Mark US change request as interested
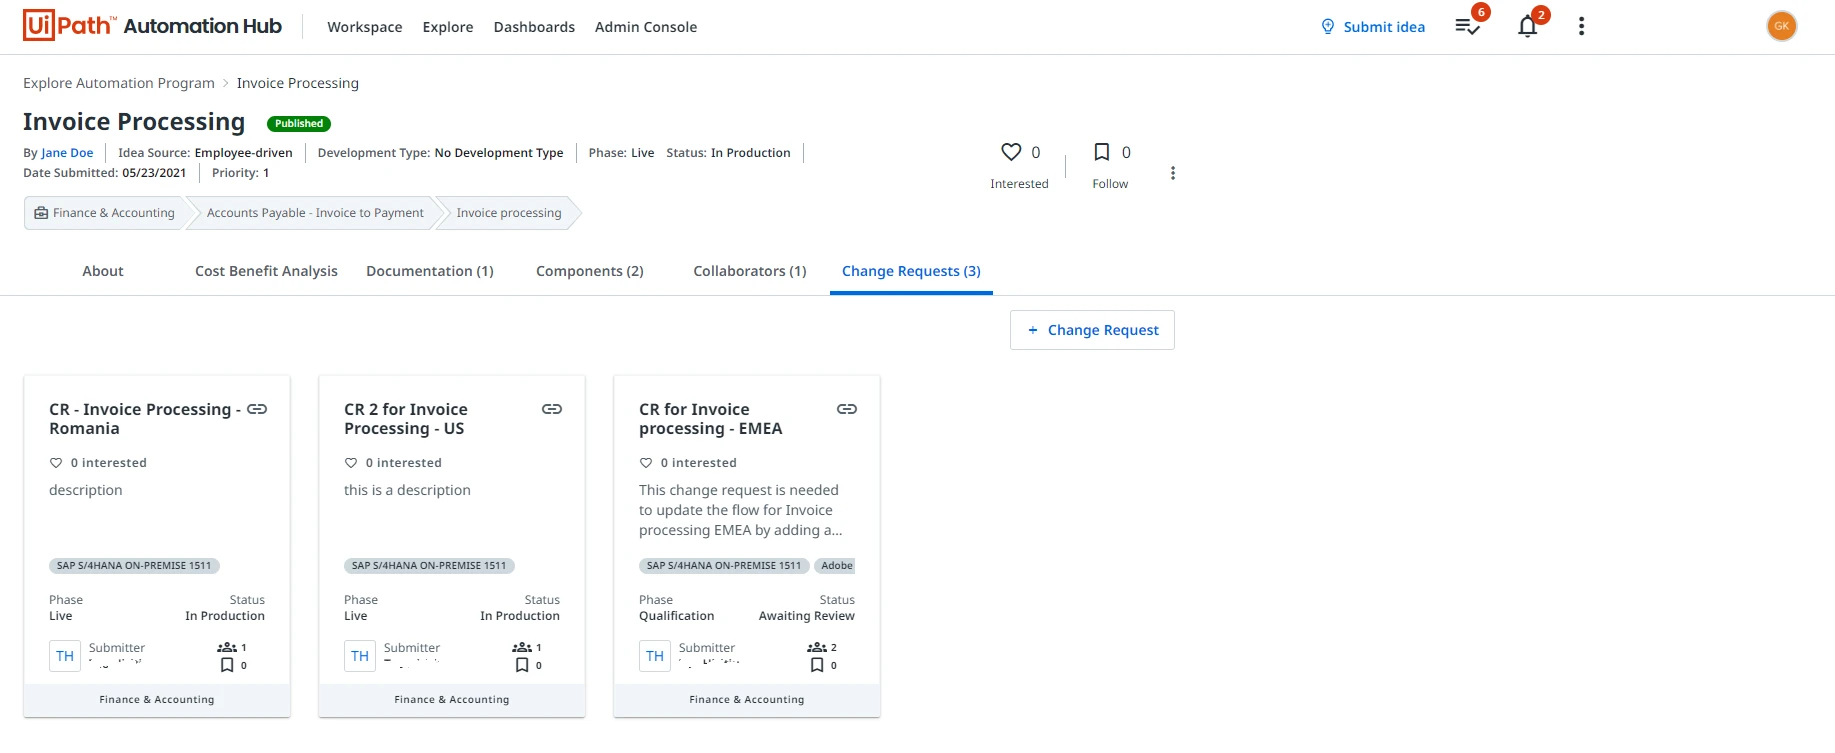Image resolution: width=1835 pixels, height=753 pixels. click(351, 463)
